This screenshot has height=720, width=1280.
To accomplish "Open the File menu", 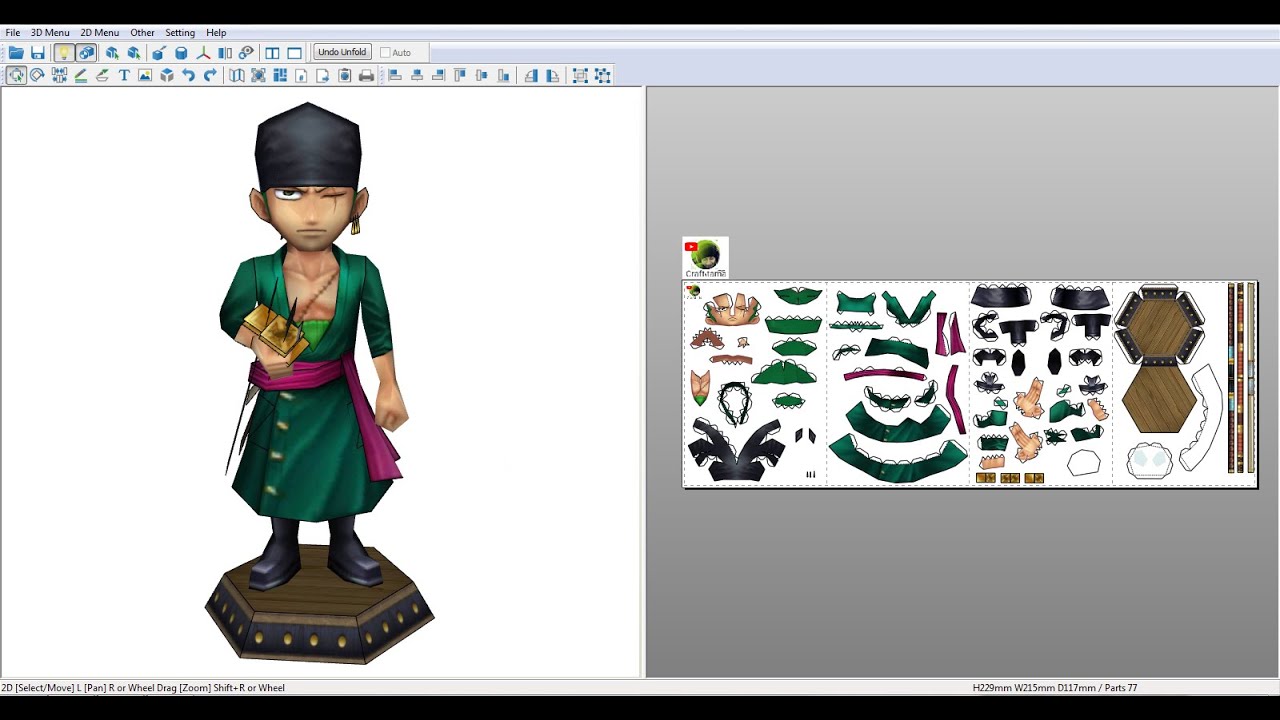I will (13, 33).
